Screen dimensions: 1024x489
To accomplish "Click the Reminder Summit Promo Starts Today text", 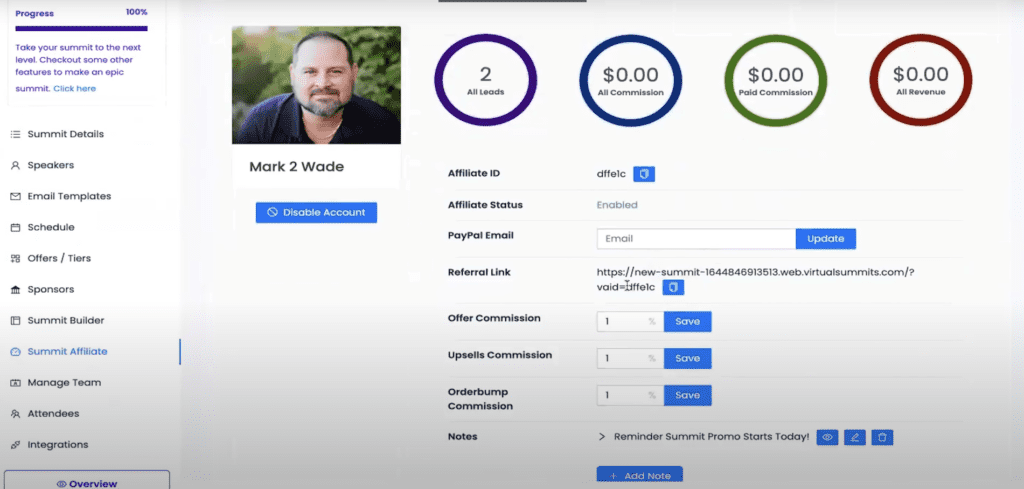I will tap(712, 437).
